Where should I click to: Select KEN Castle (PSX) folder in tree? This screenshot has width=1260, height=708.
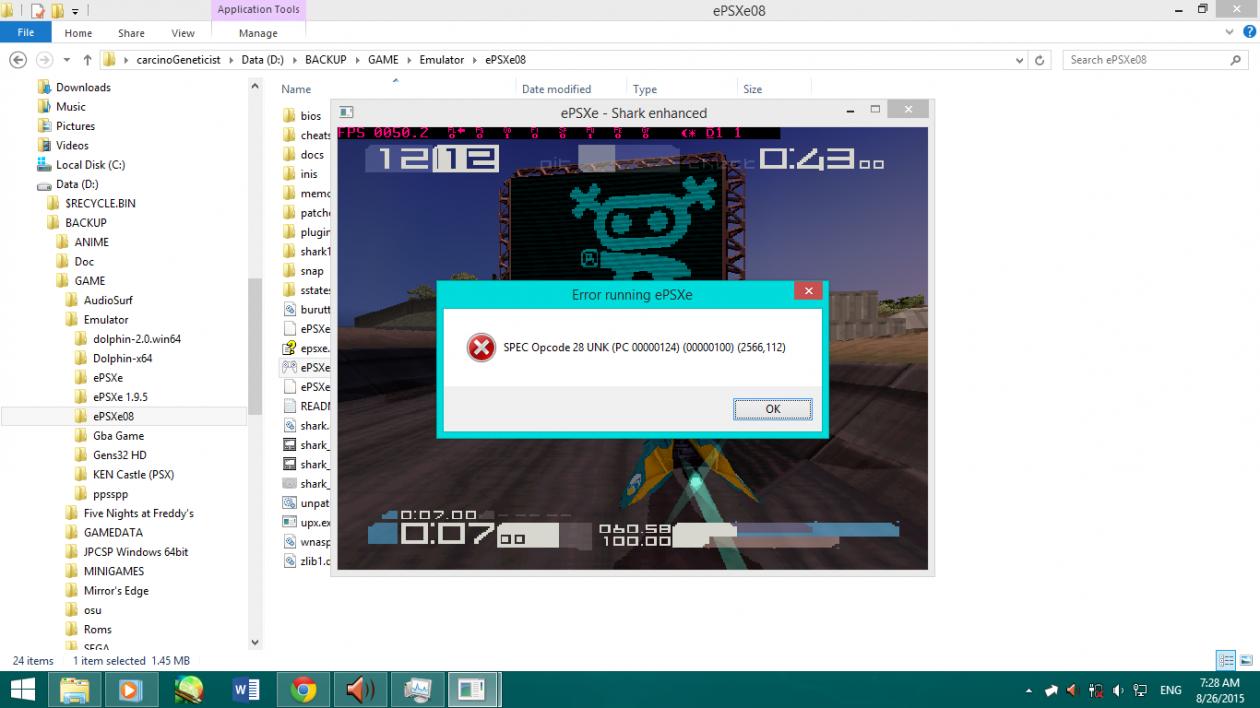pyautogui.click(x=133, y=475)
